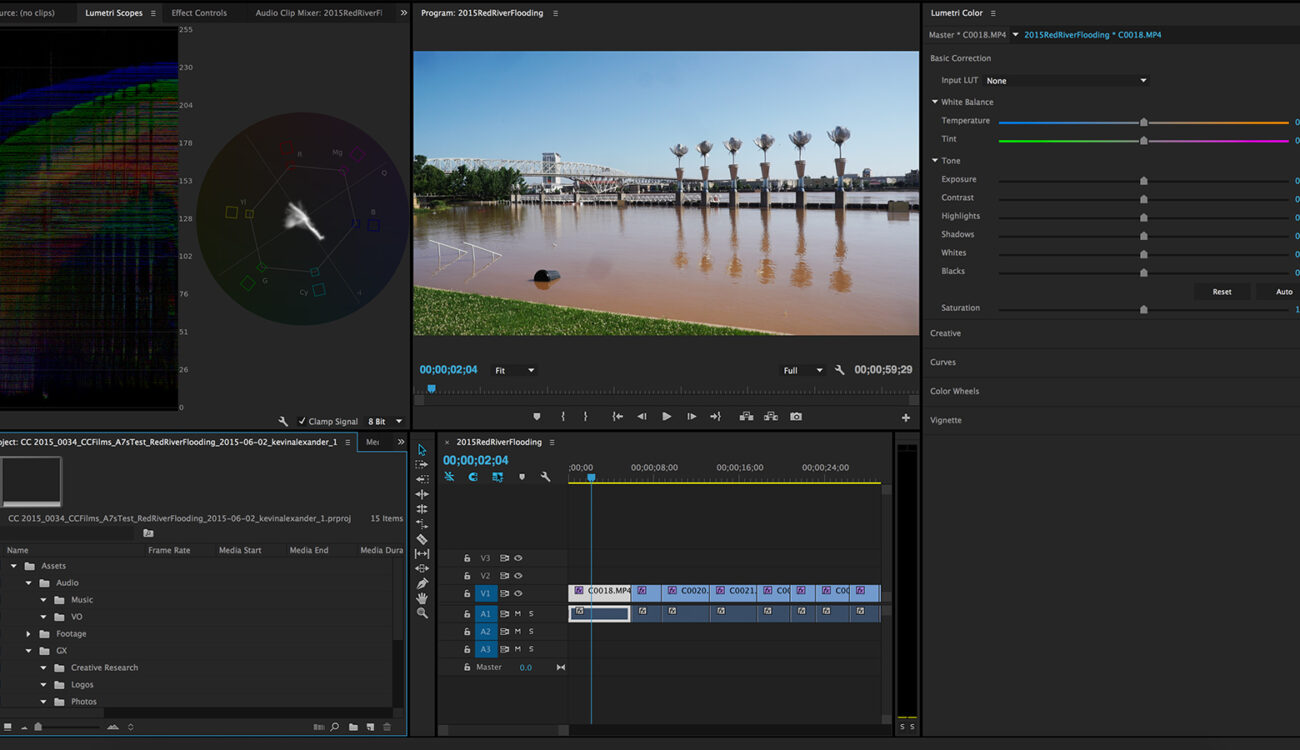Step forward one frame
The width and height of the screenshot is (1300, 750).
[691, 417]
